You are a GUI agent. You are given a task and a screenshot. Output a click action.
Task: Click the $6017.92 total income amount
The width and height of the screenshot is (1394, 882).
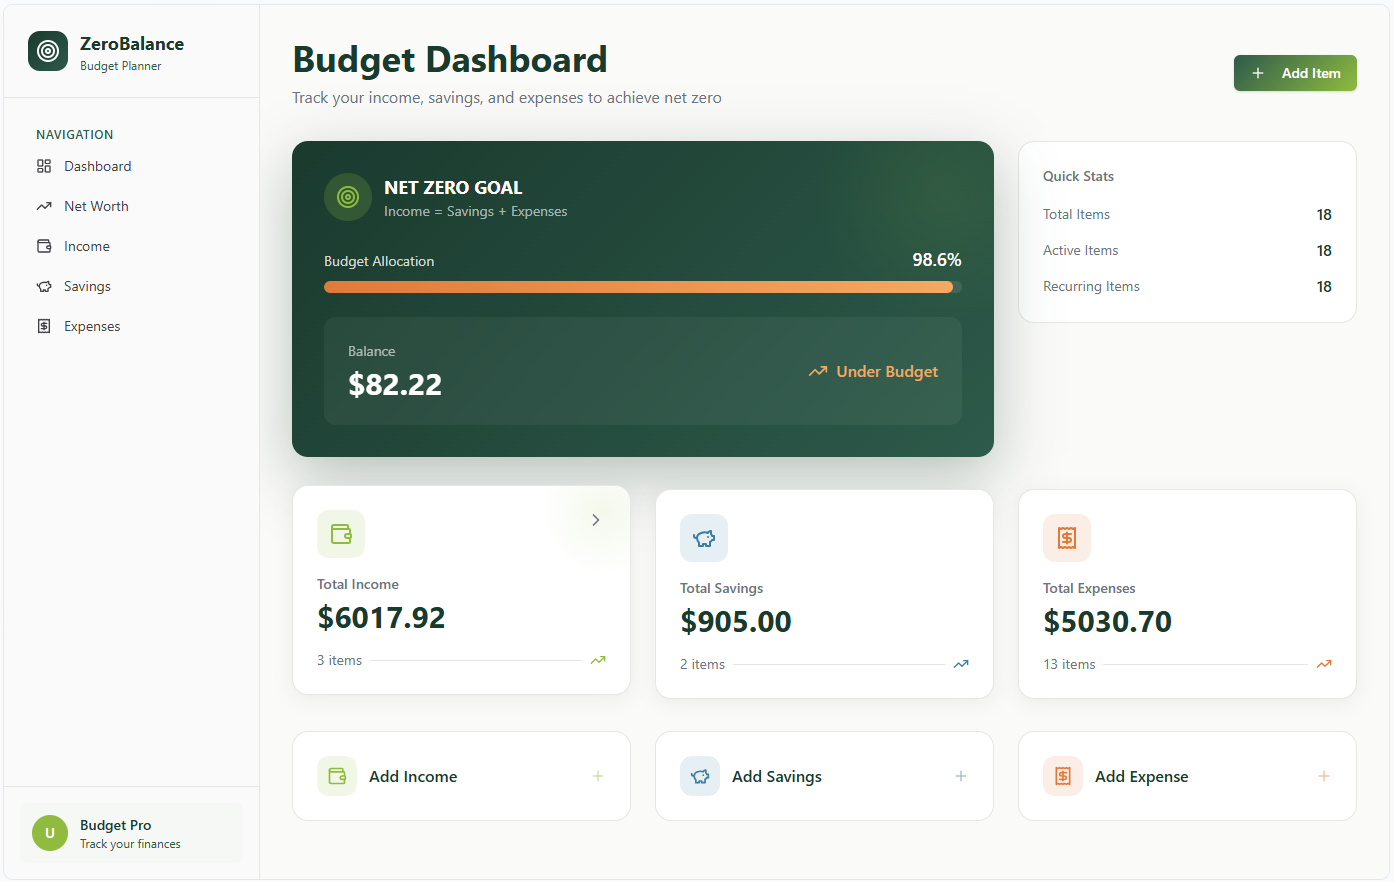(x=381, y=618)
